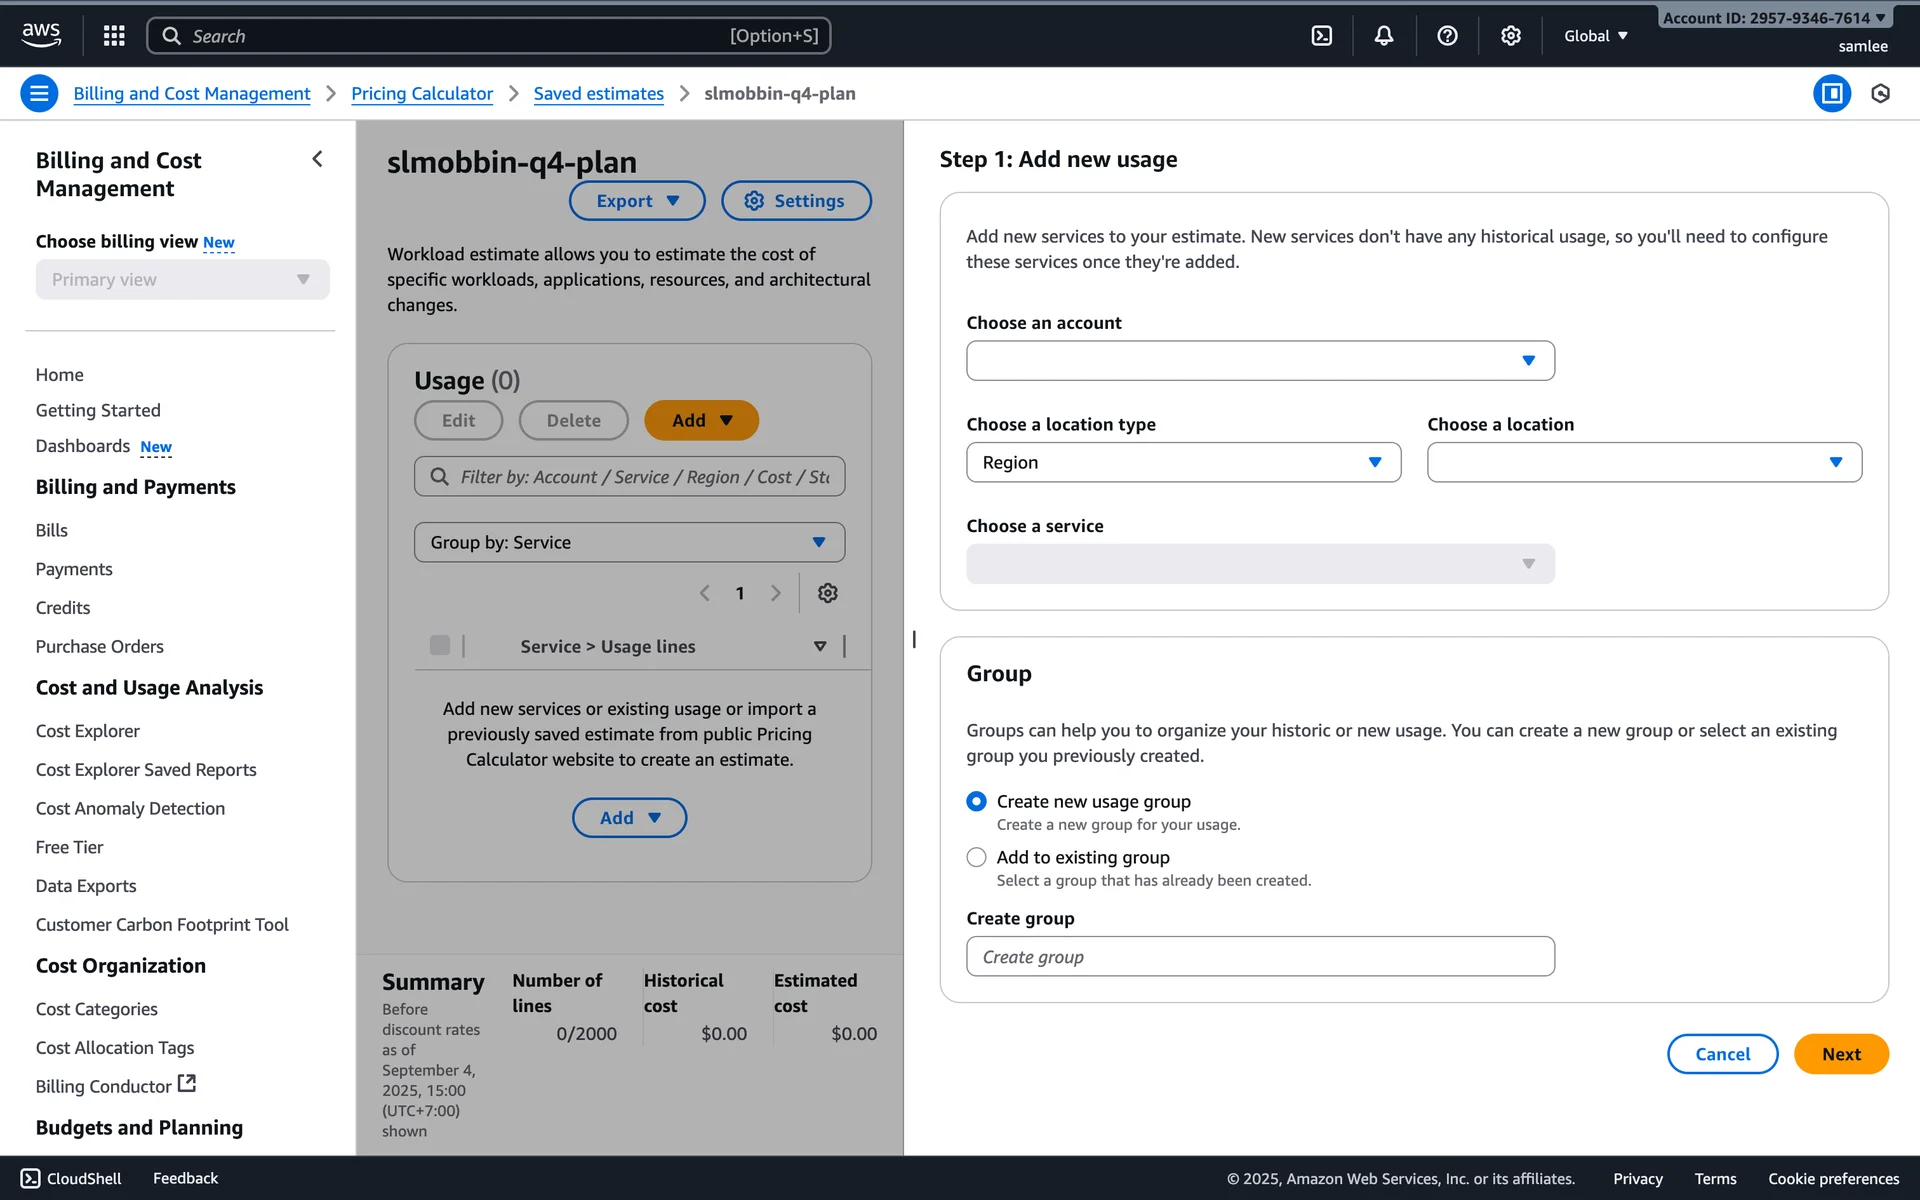This screenshot has width=1920, height=1200.
Task: Click the Next button
Action: pyautogui.click(x=1839, y=1054)
